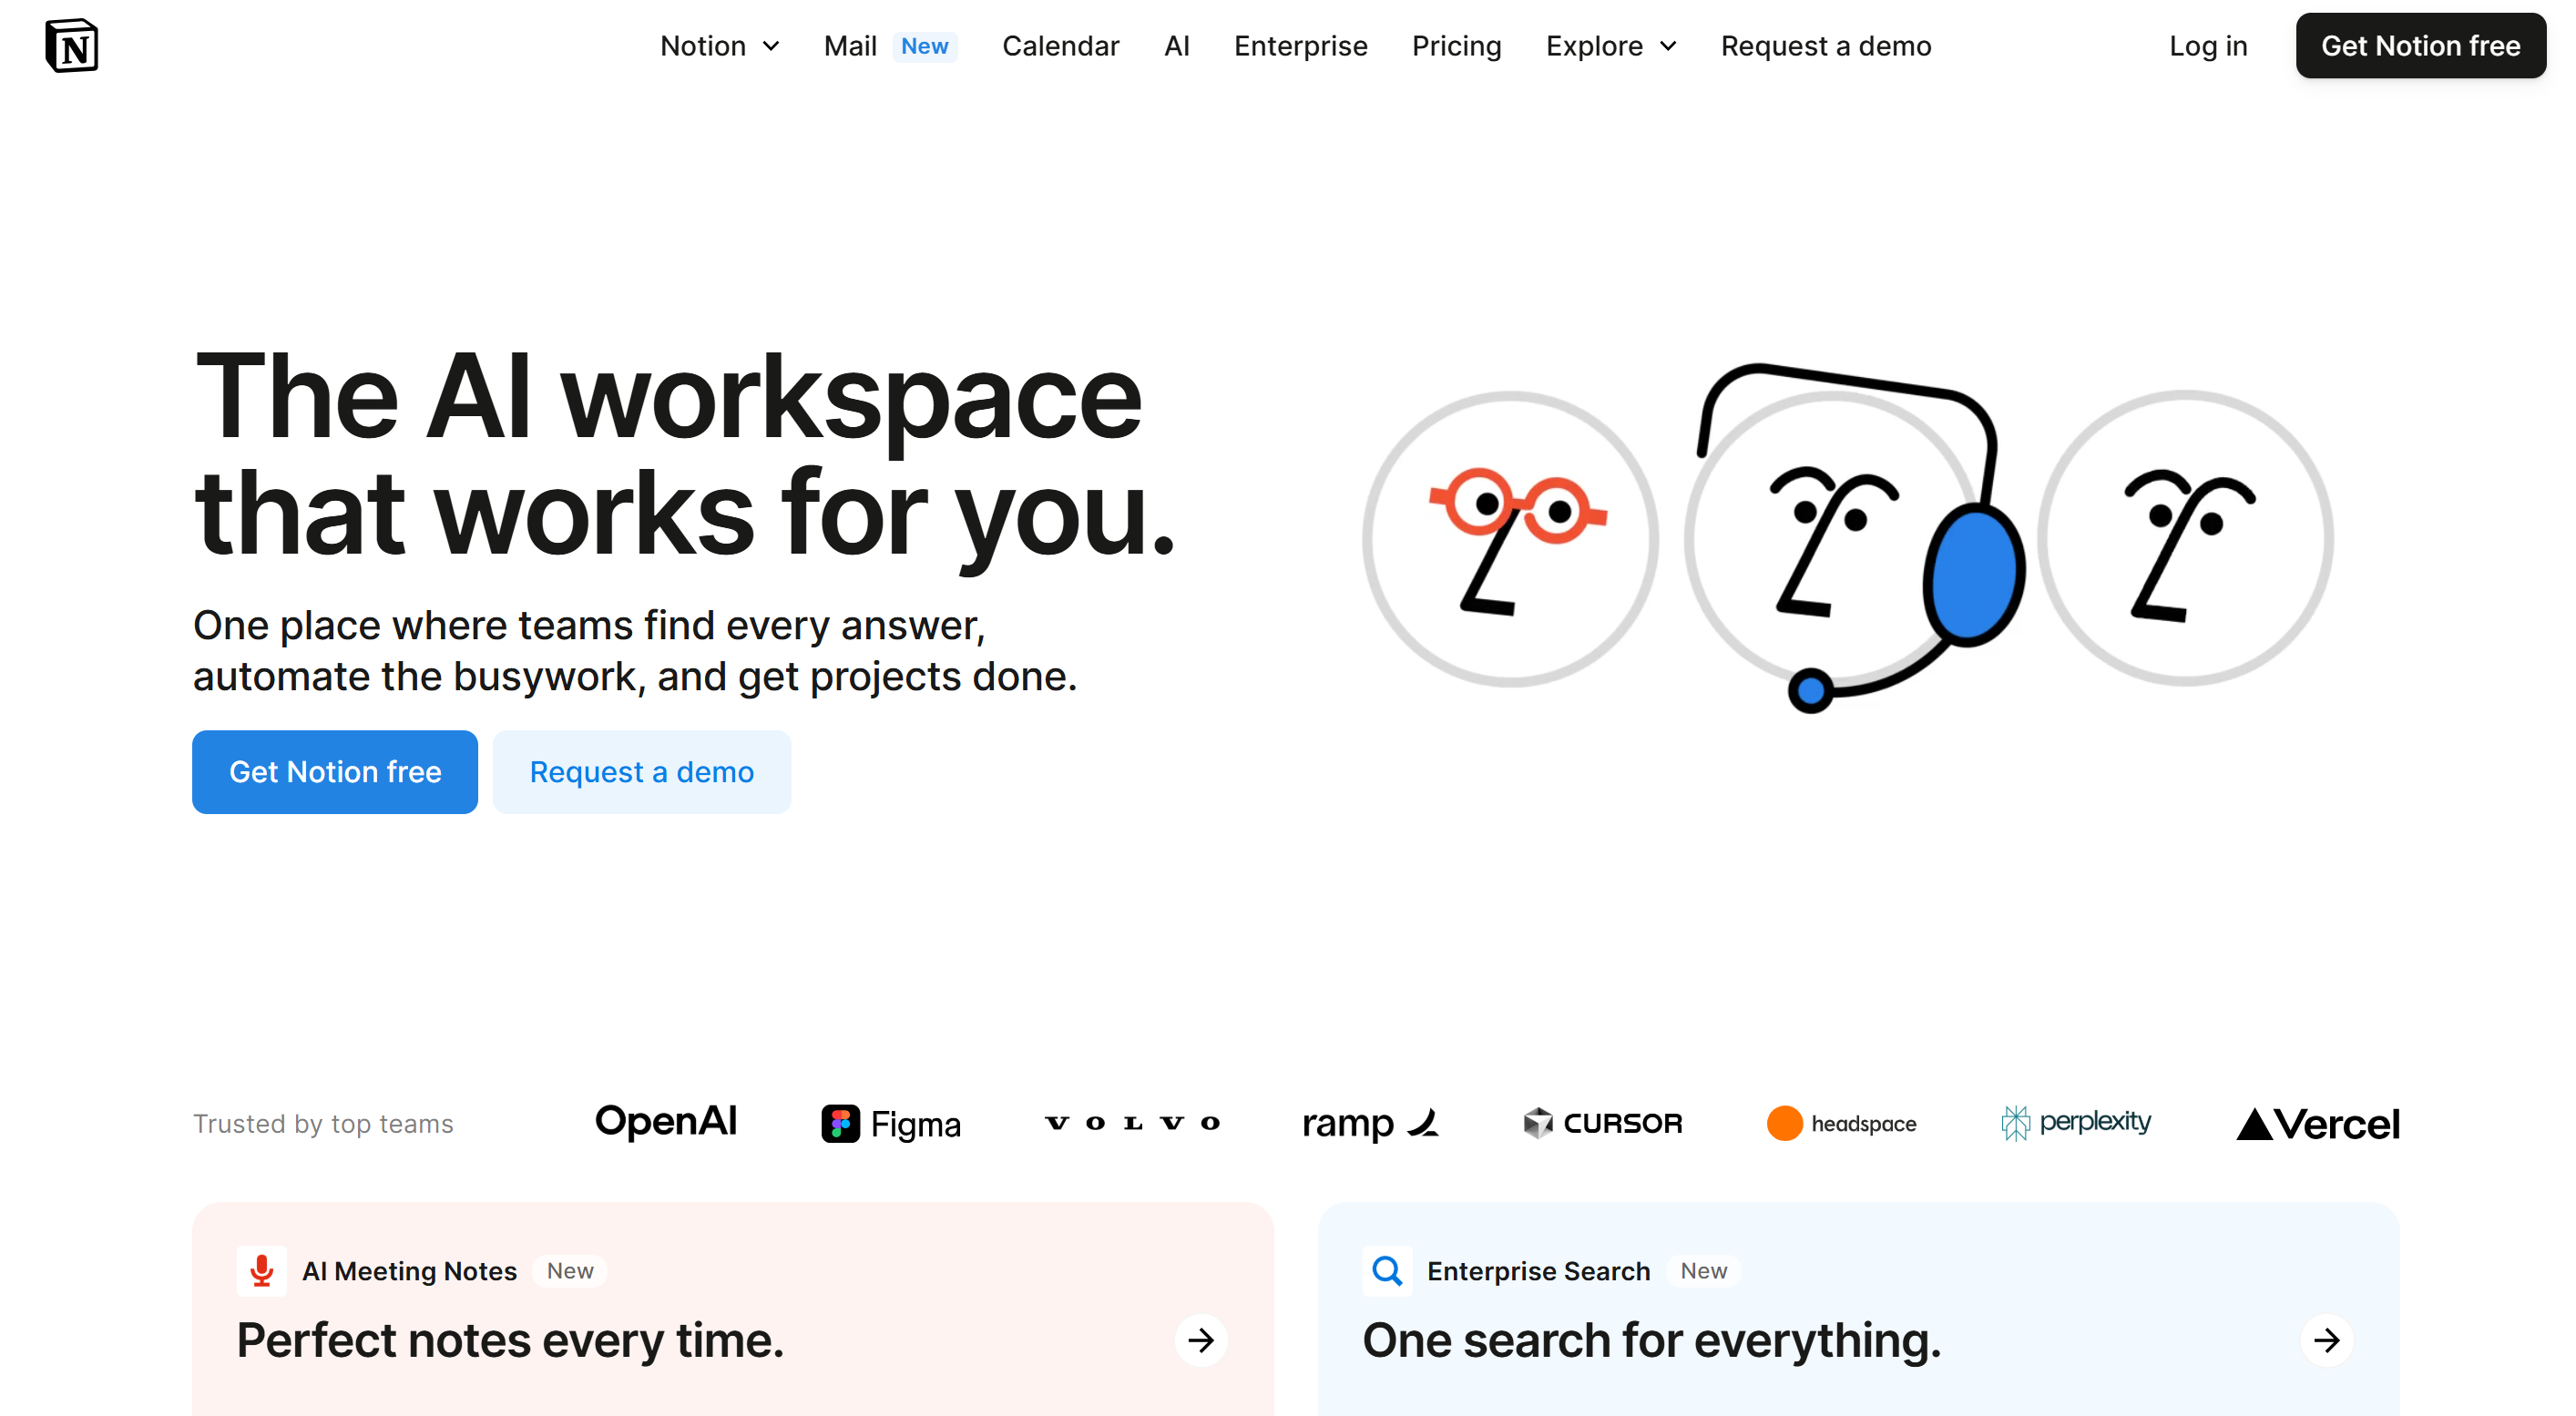Click the light blue Request a demo button

pos(642,772)
